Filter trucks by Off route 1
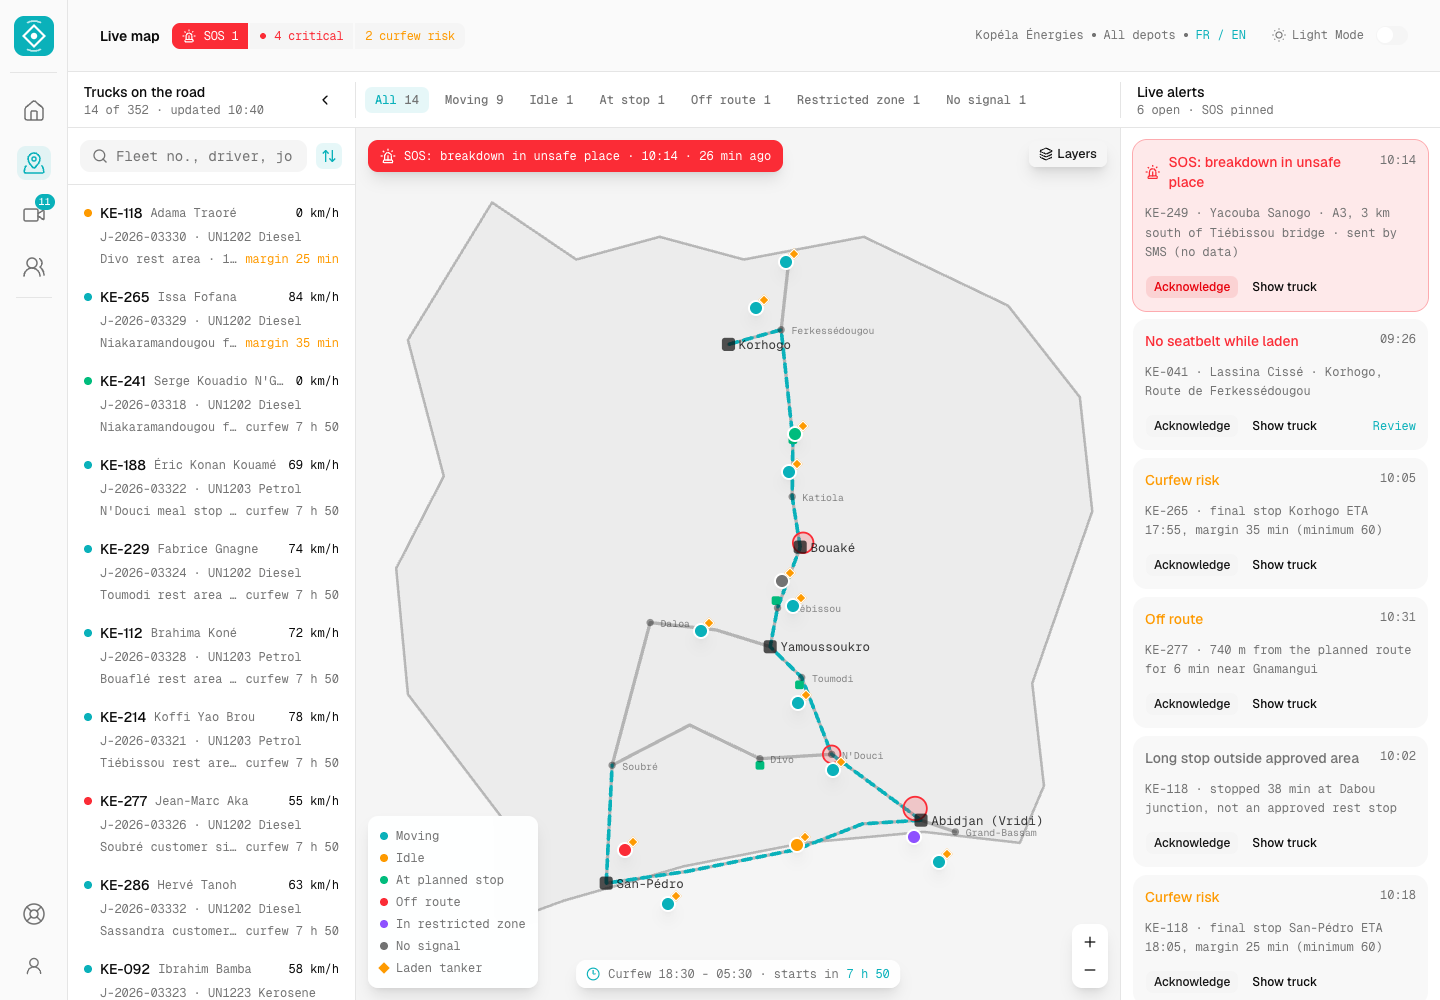 coord(731,100)
